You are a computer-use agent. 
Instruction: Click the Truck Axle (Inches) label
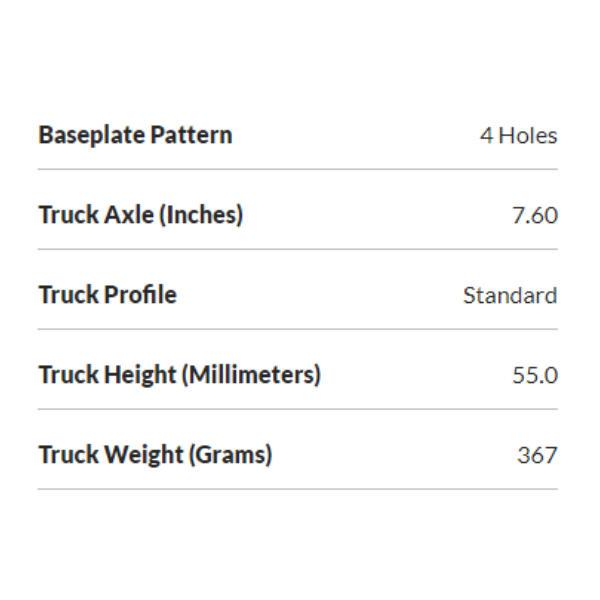point(141,215)
